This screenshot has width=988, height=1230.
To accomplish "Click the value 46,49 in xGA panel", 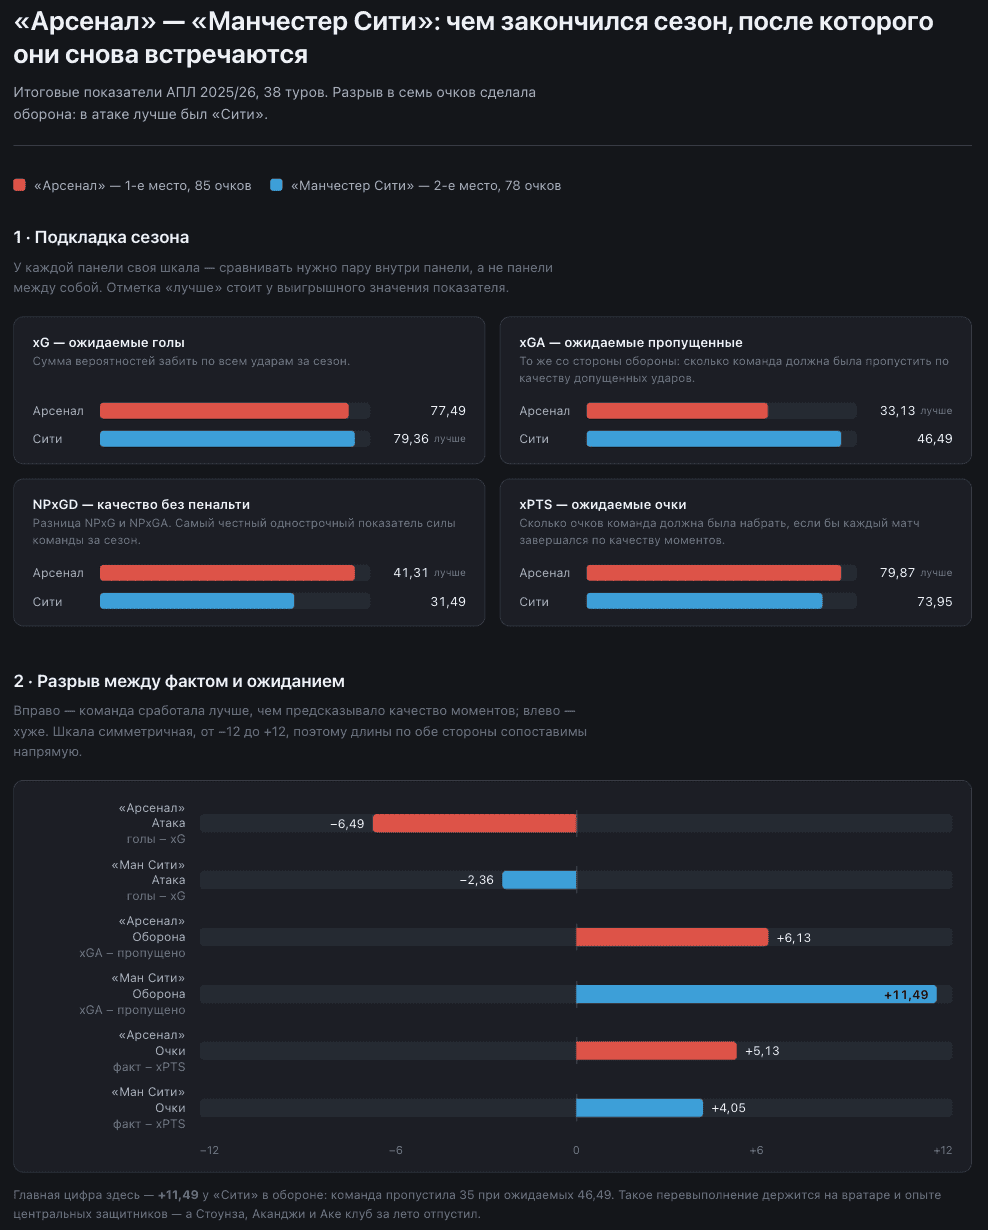I will [934, 439].
